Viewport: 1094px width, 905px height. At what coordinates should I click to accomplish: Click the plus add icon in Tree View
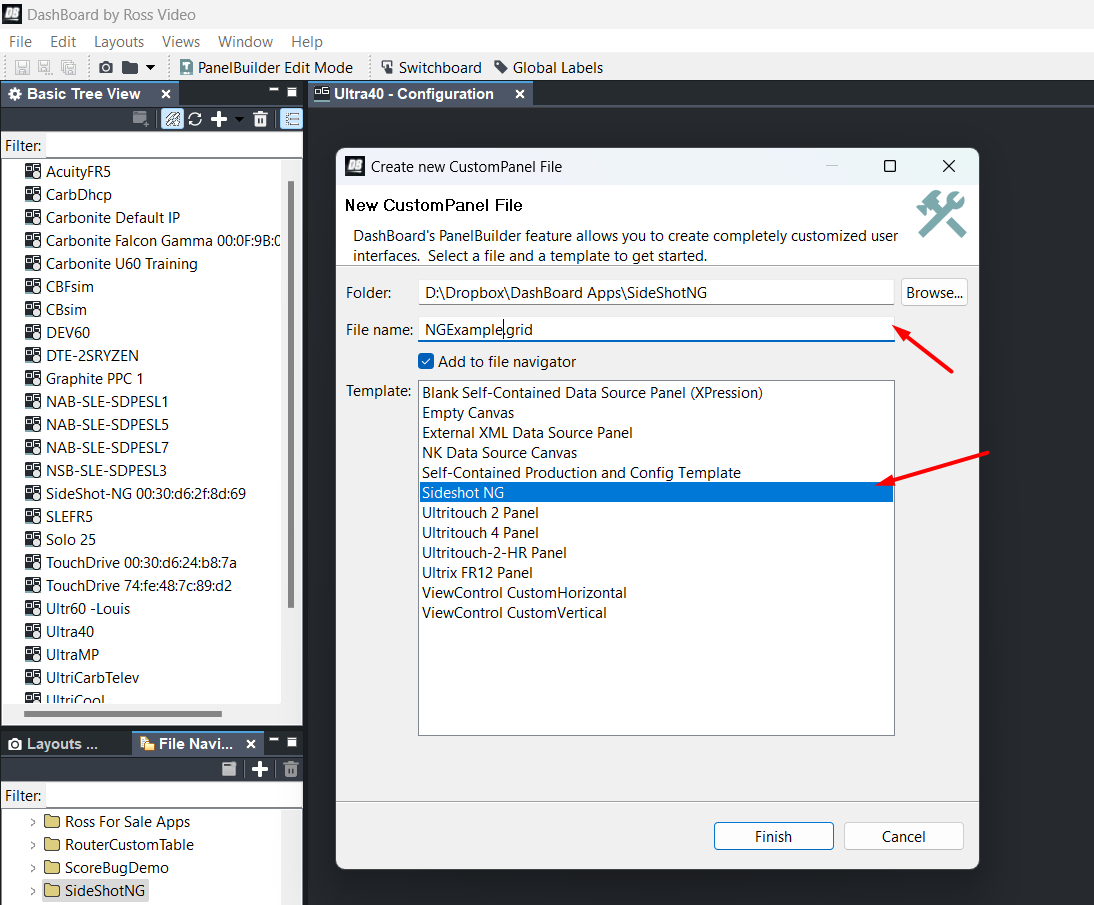219,119
